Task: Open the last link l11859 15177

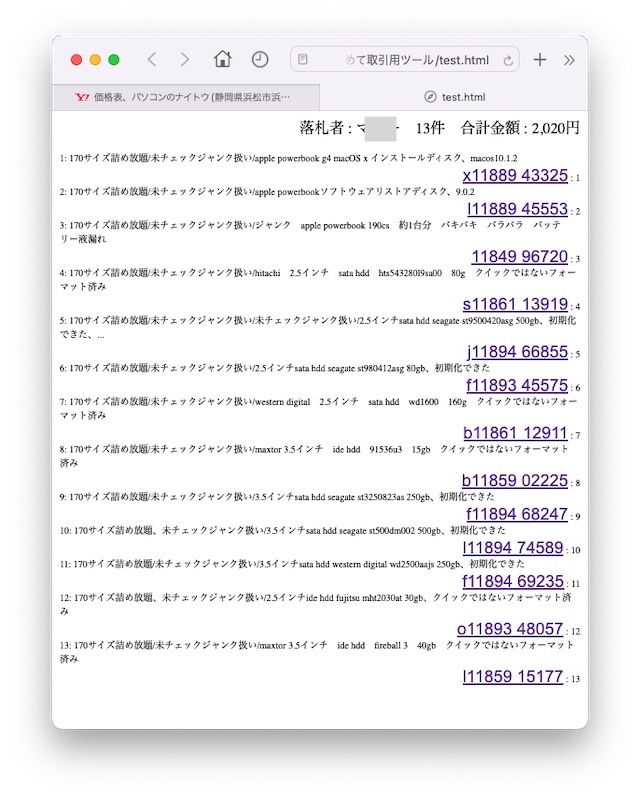Action: coord(512,677)
